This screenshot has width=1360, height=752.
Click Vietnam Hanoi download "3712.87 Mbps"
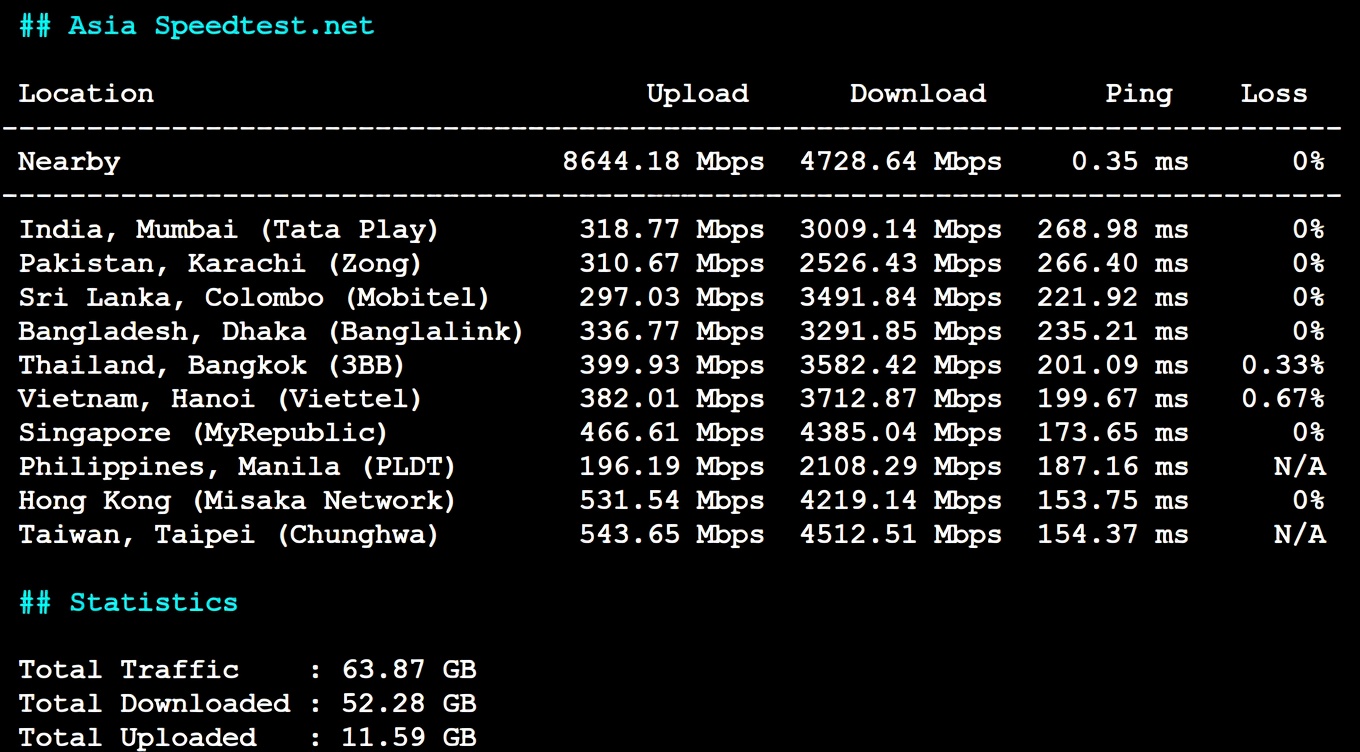pos(901,400)
